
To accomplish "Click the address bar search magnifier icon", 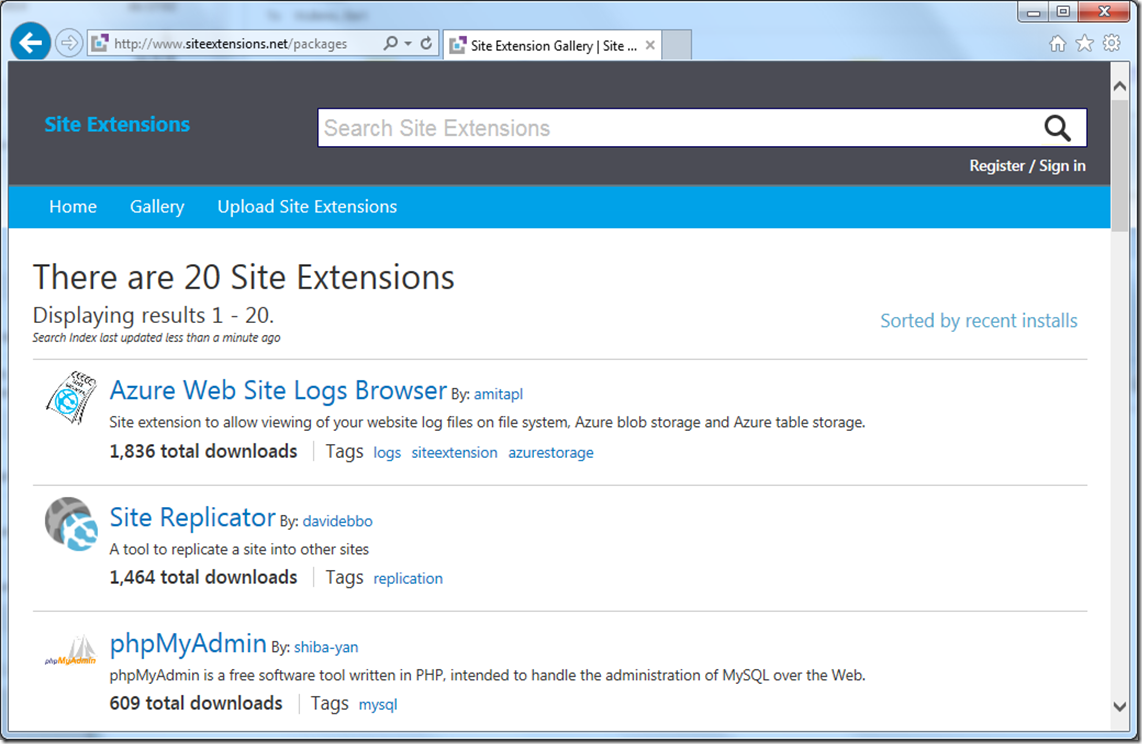I will coord(391,44).
